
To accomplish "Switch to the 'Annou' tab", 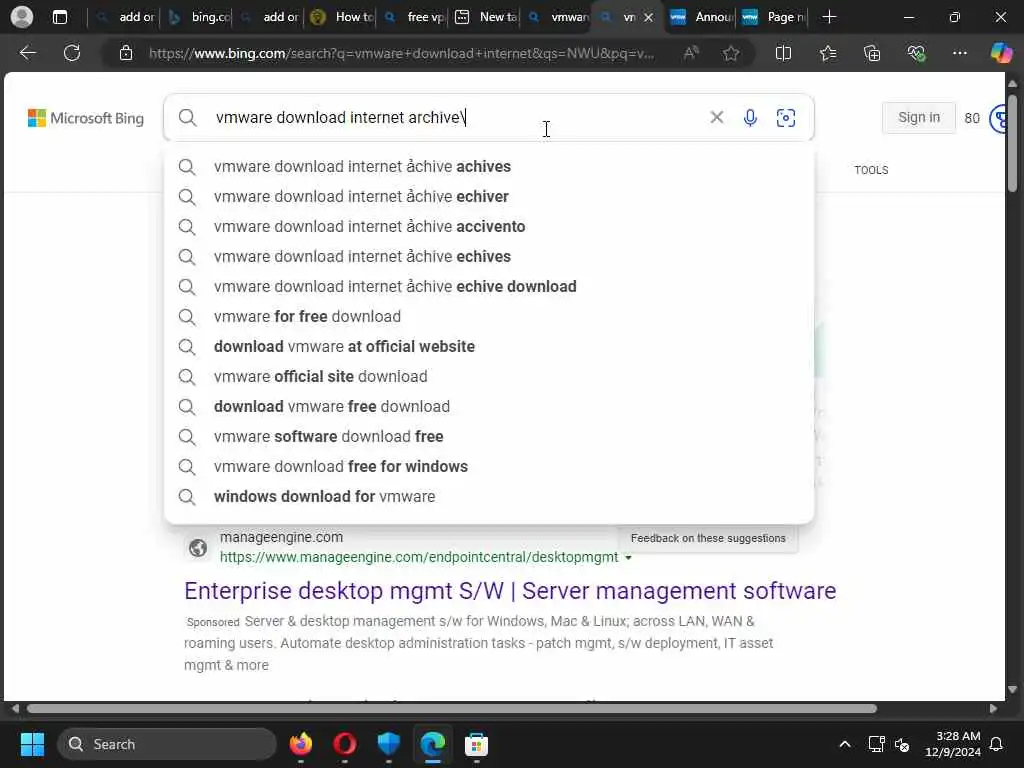I will coord(702,17).
